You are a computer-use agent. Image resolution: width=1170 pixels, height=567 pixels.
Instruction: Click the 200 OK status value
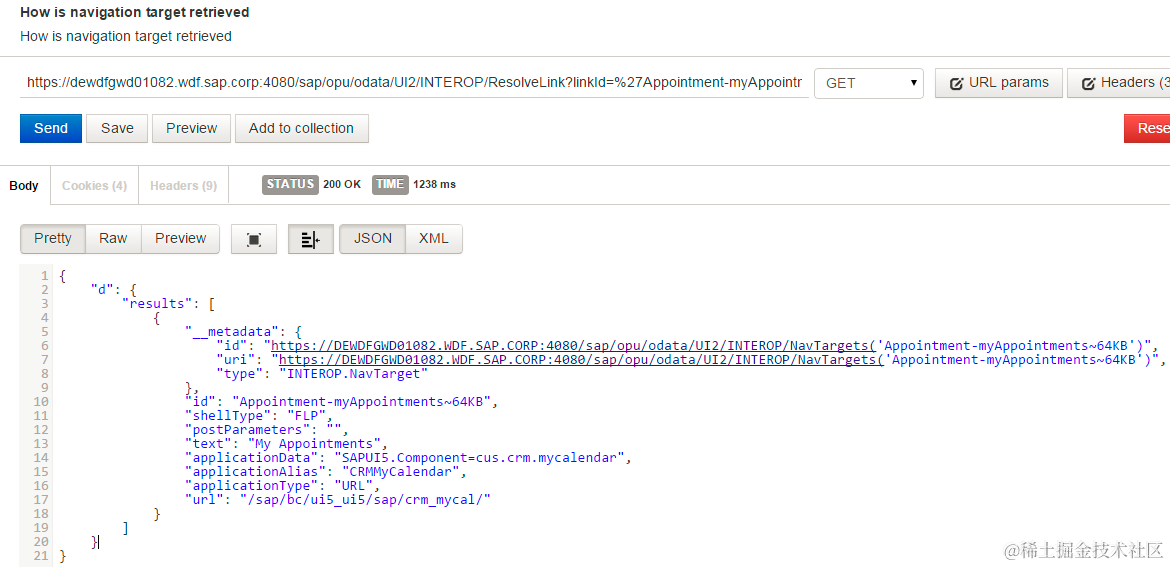coord(342,184)
